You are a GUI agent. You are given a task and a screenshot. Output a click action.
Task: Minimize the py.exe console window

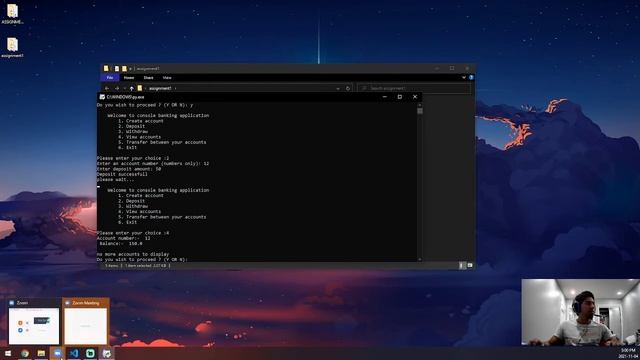[384, 97]
